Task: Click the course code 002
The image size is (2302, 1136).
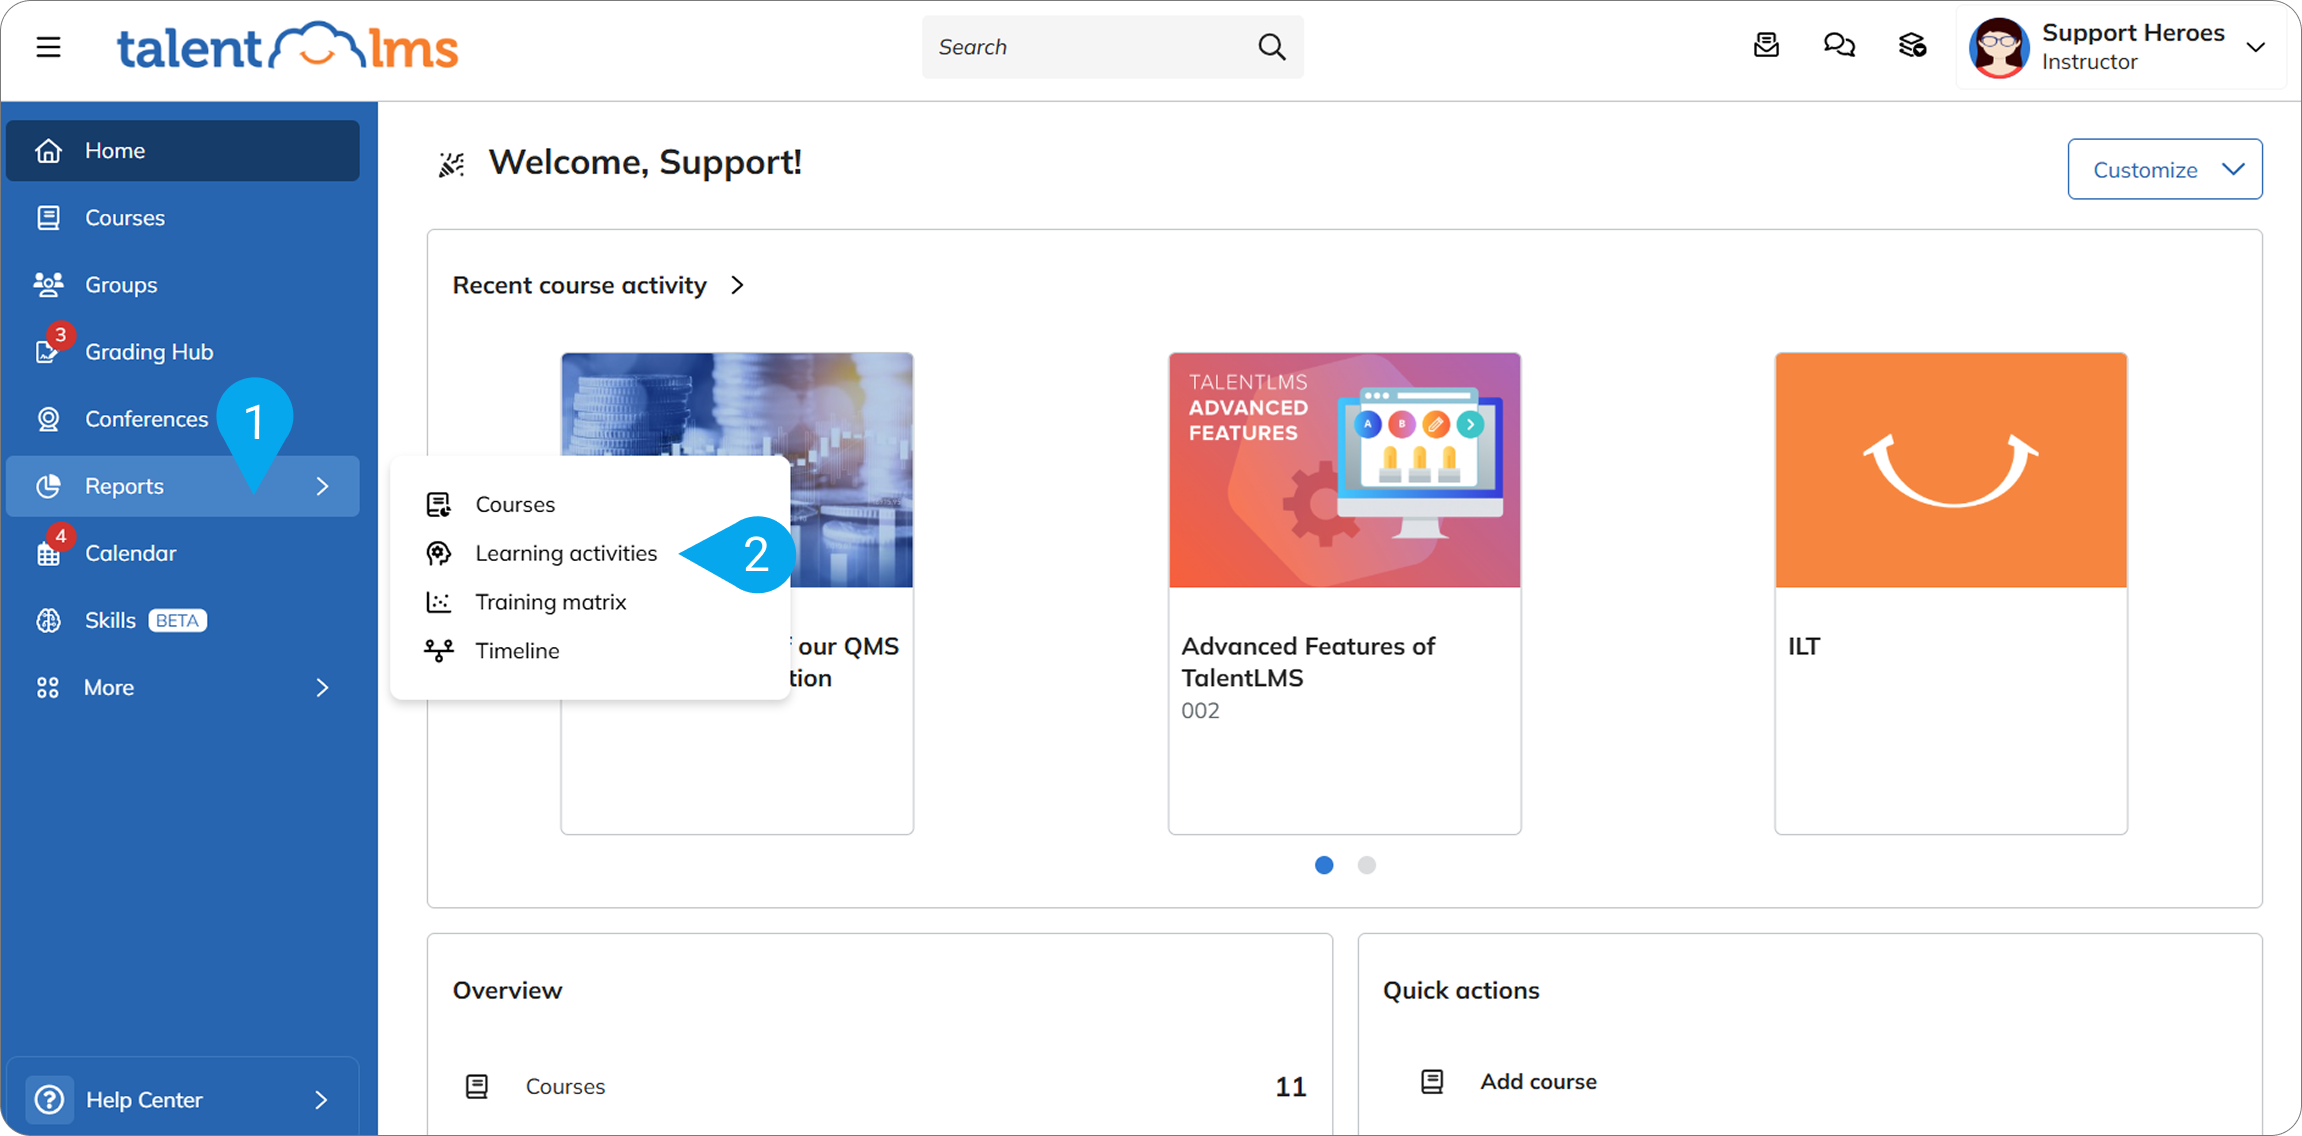Action: 1200,711
